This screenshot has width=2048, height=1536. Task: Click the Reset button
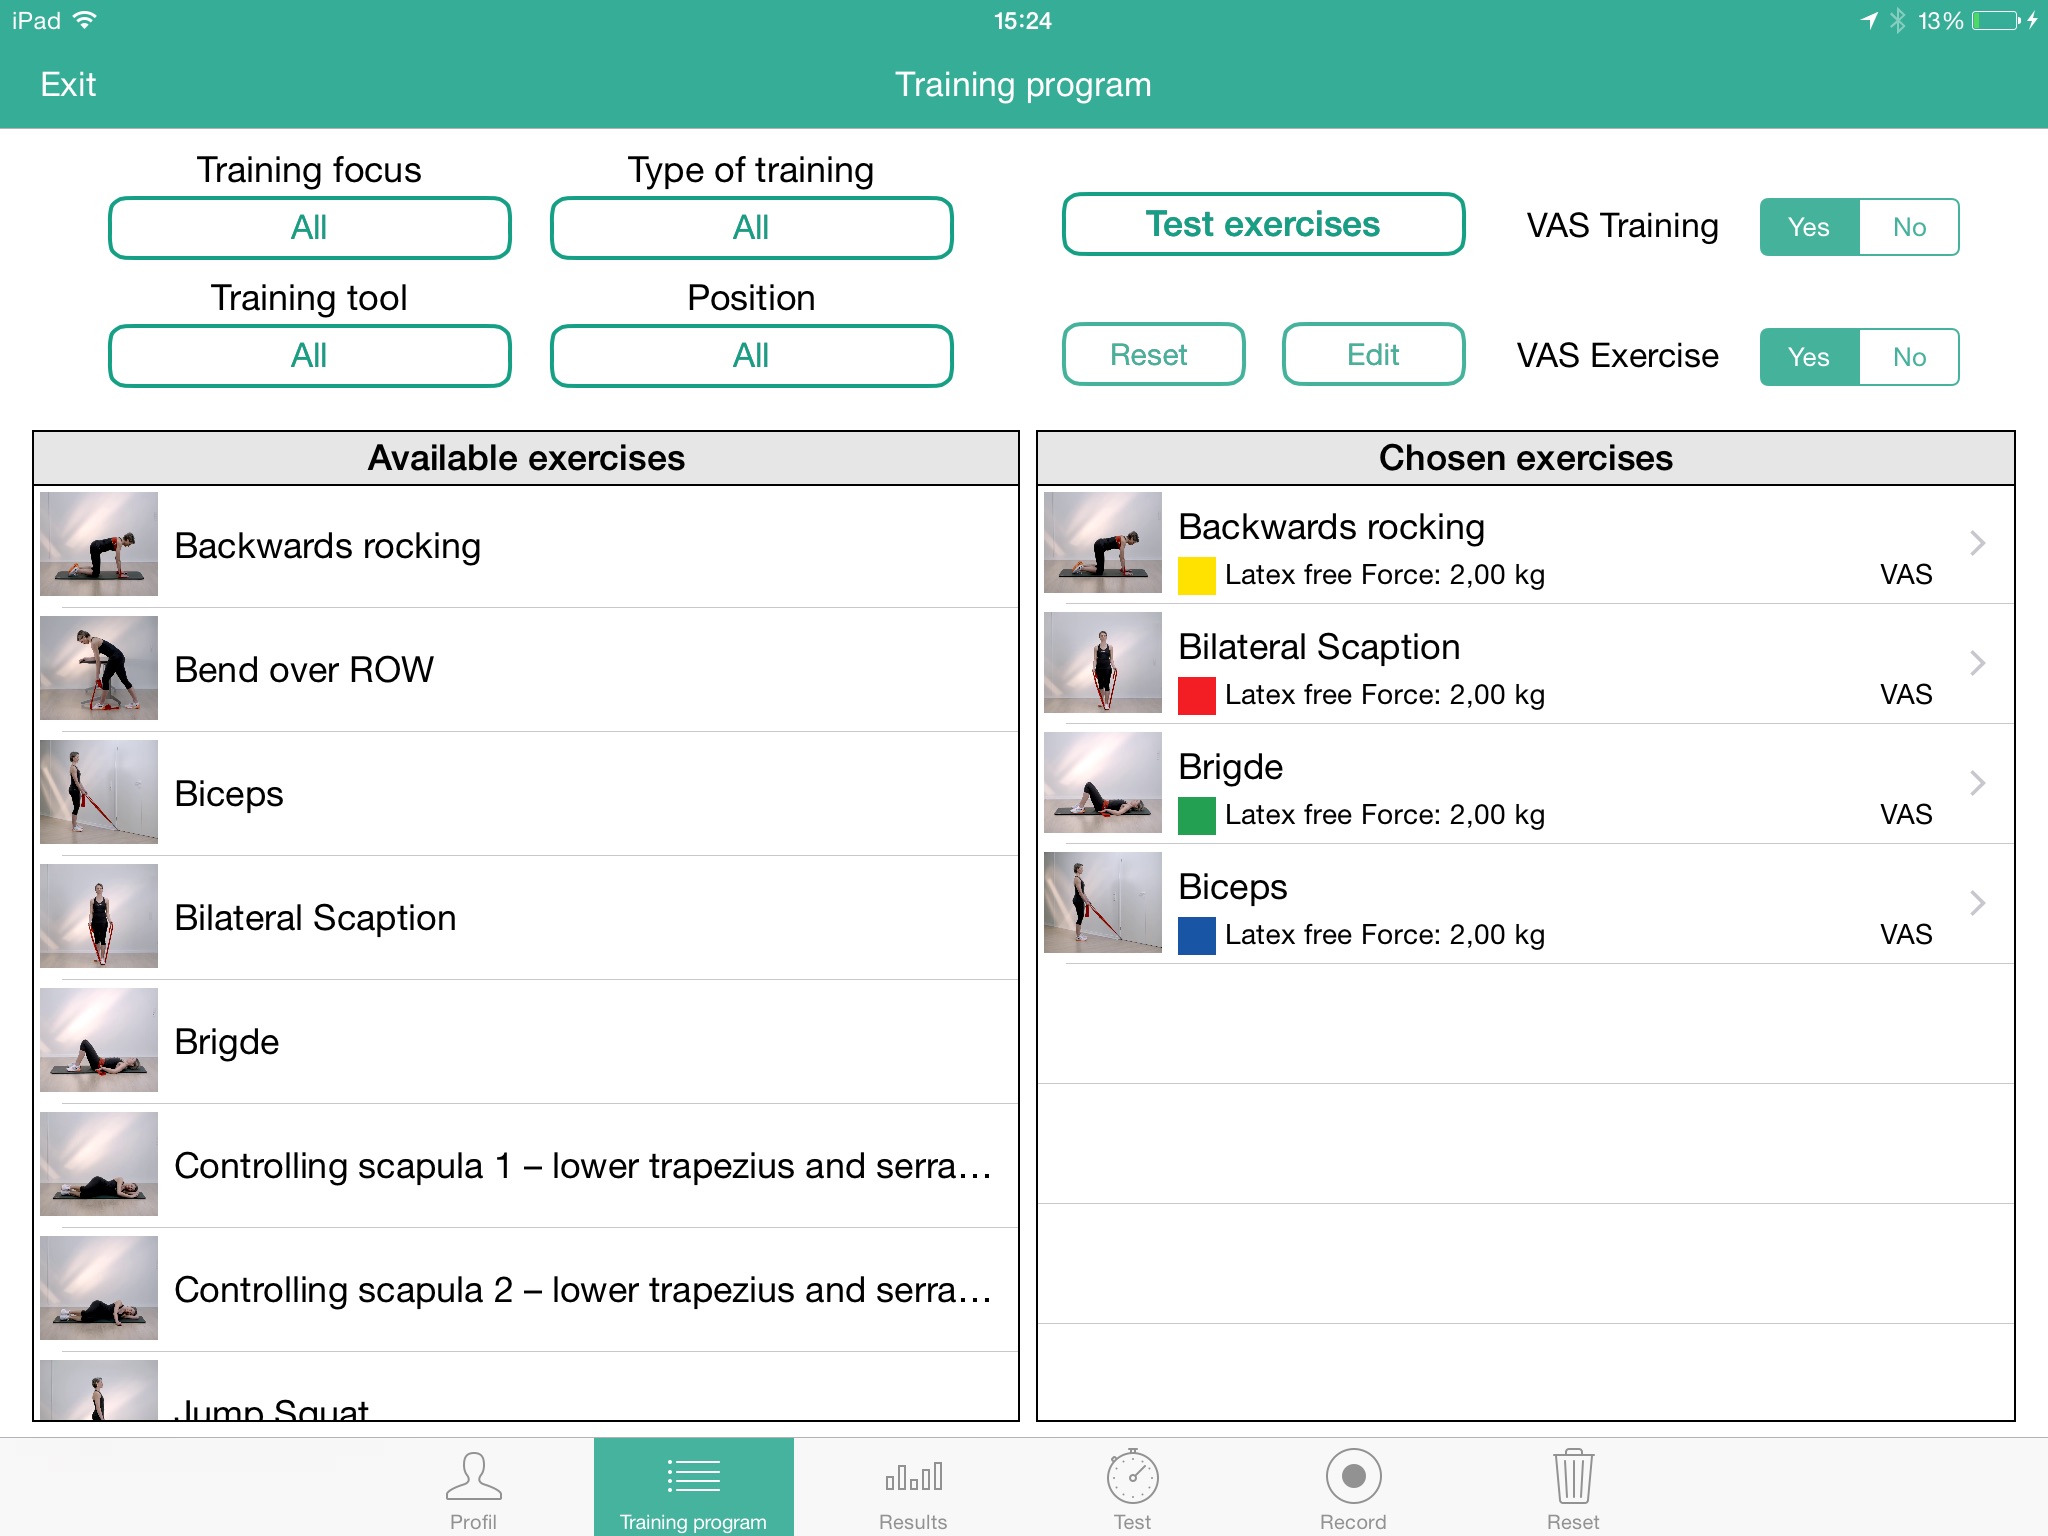pyautogui.click(x=1150, y=355)
